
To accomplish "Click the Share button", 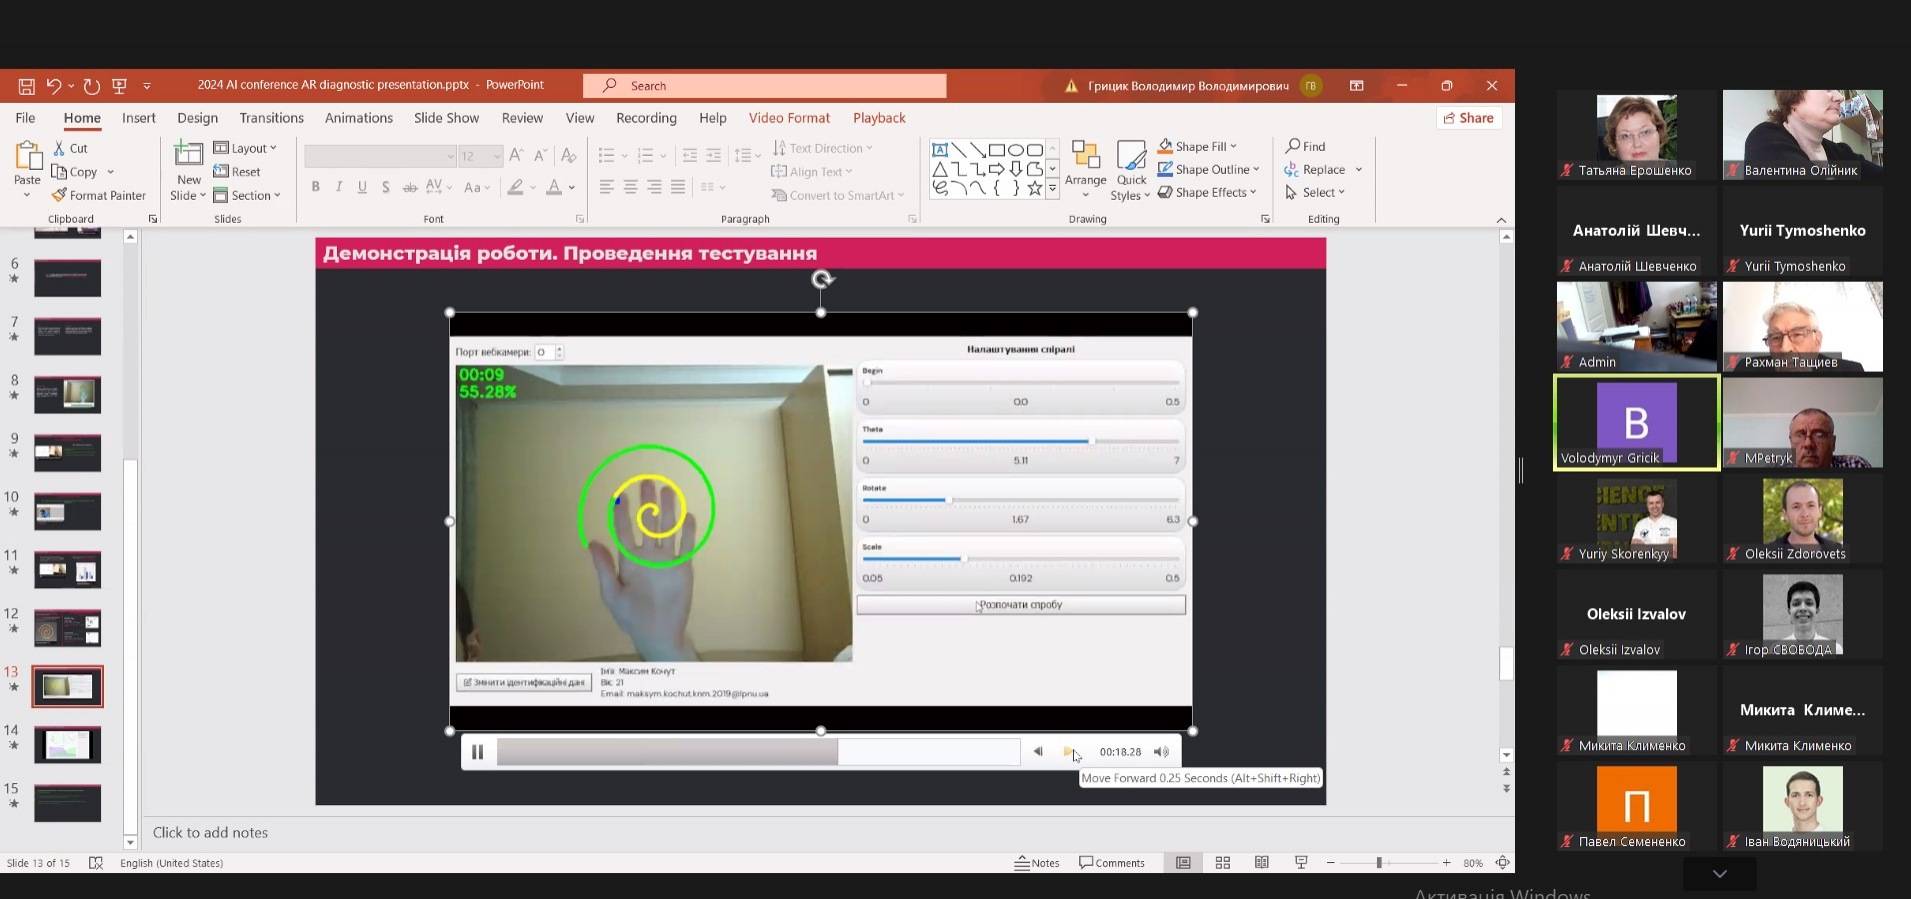I will point(1468,118).
